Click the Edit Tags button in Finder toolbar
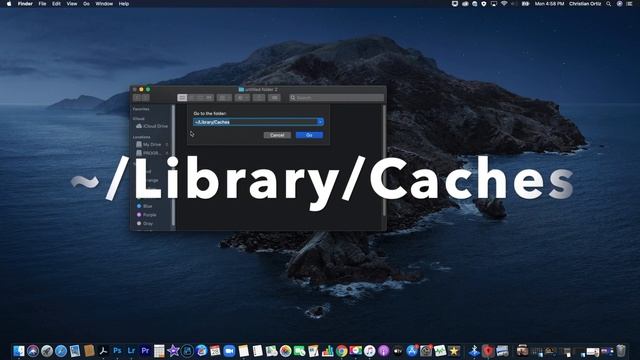 (275, 98)
